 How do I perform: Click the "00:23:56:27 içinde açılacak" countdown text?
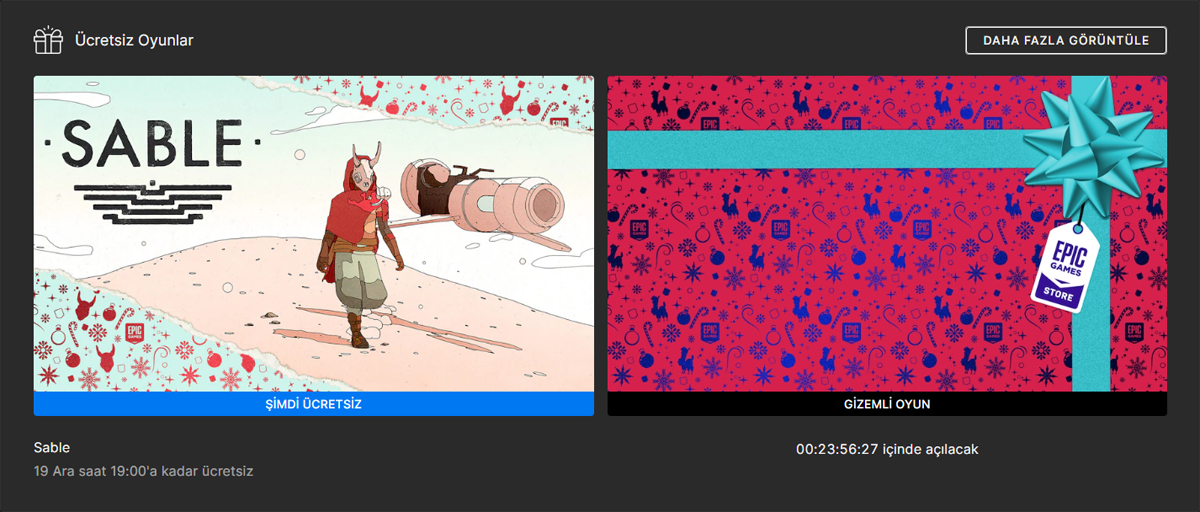[x=887, y=449]
